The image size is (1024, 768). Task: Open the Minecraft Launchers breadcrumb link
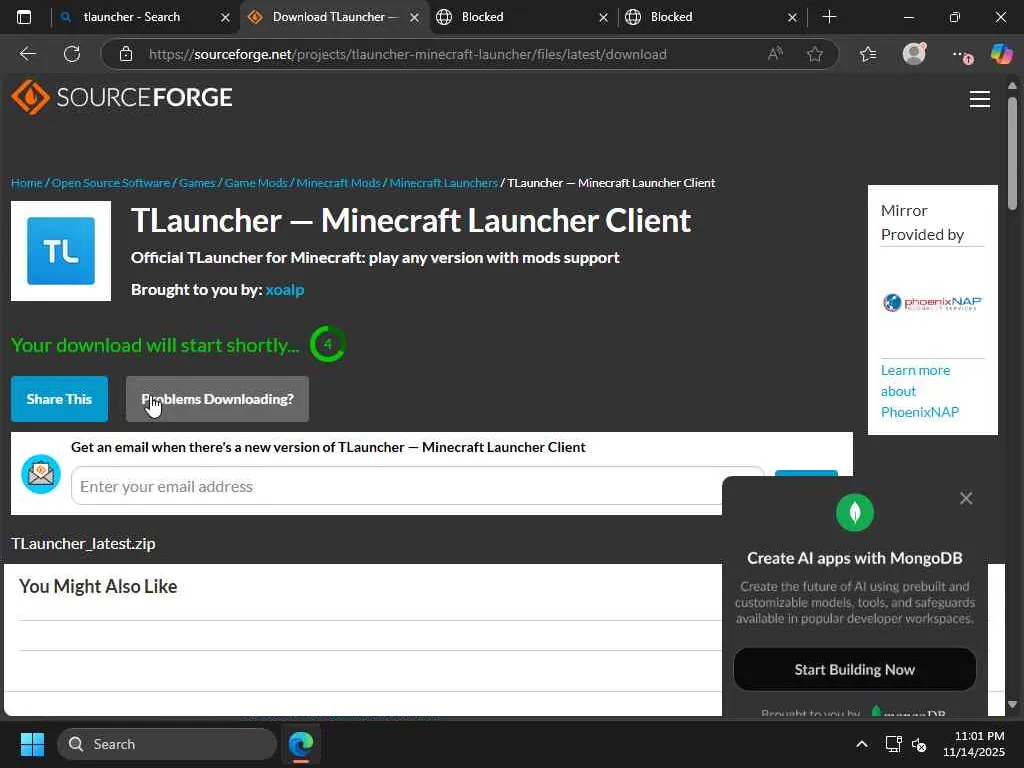point(443,183)
